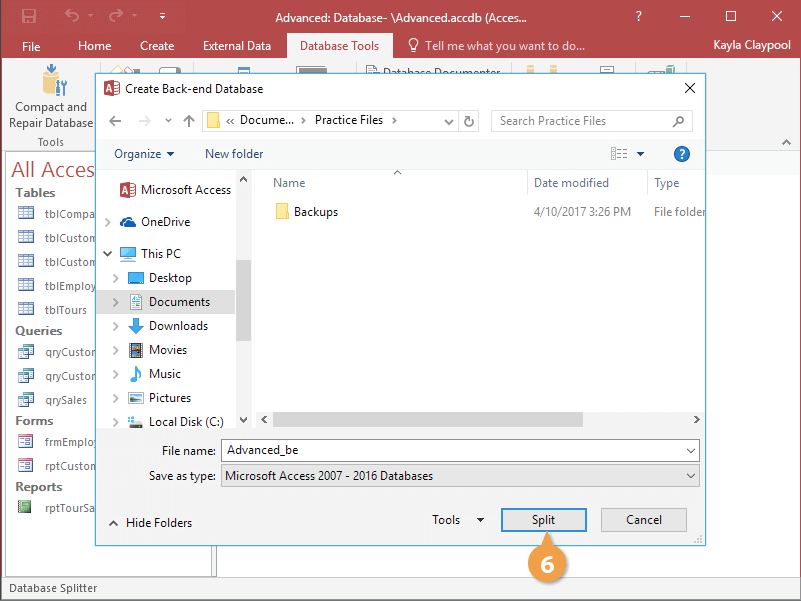
Task: Click the search magnifier icon in the dialog
Action: [x=678, y=121]
